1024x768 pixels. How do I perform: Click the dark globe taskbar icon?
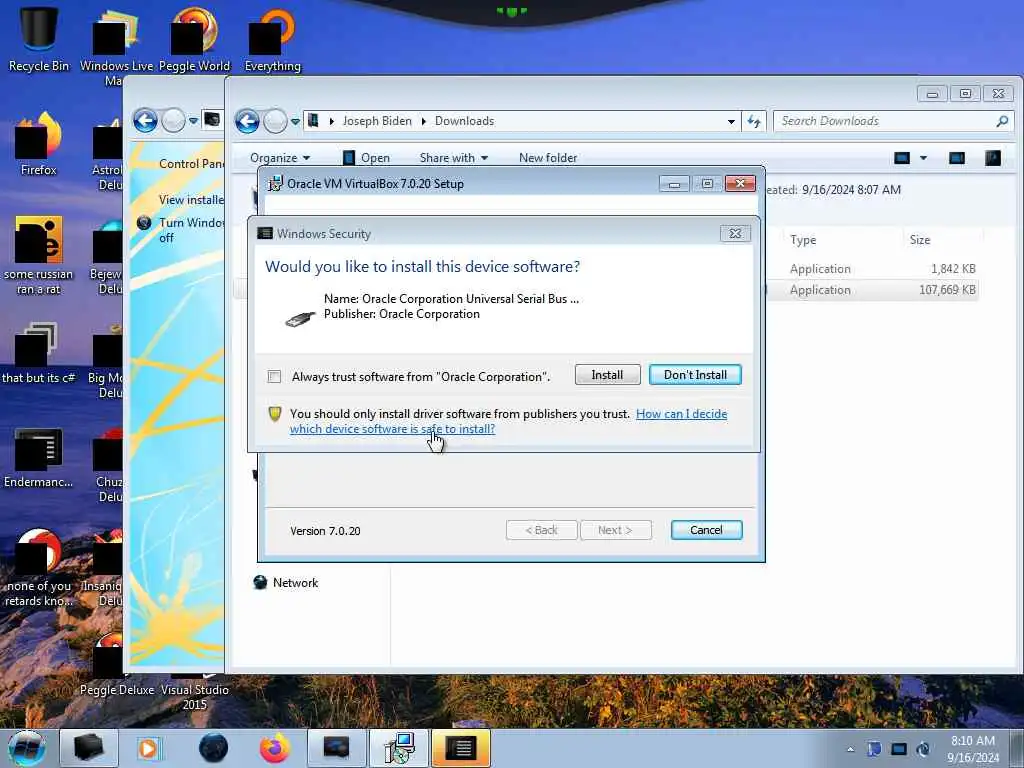[214, 748]
